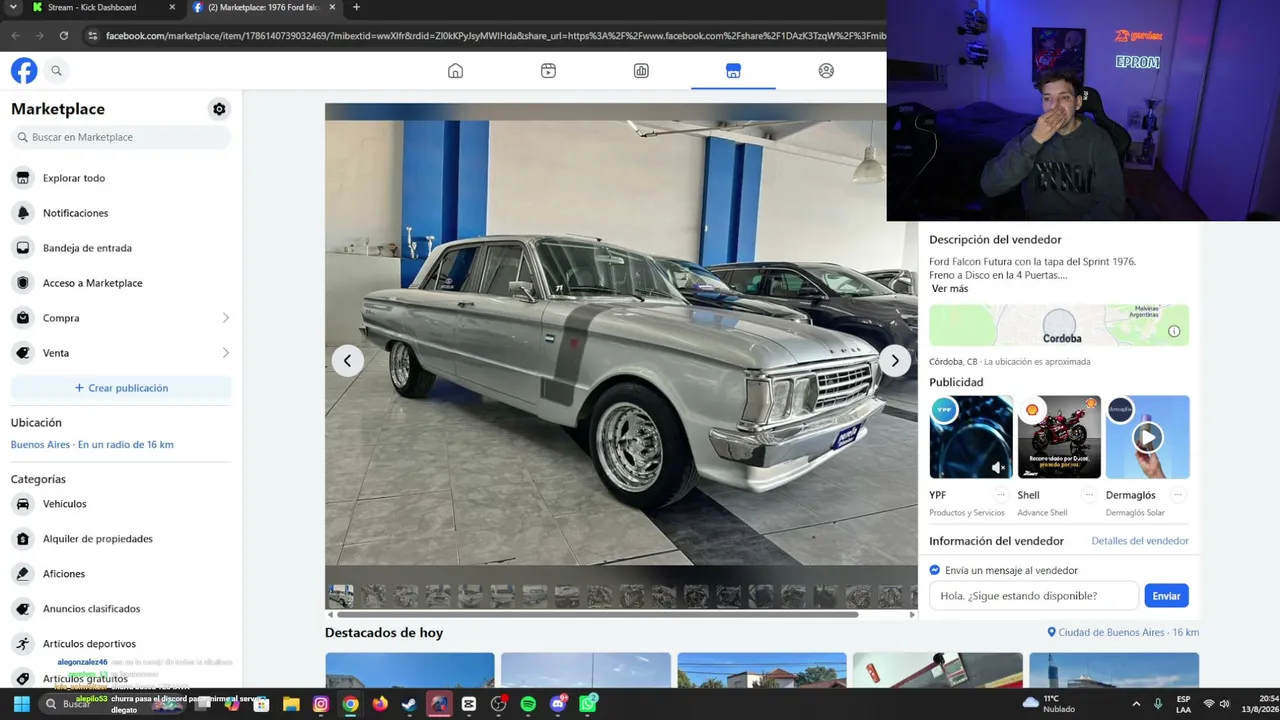Open Steam from taskbar
Image resolution: width=1280 pixels, height=720 pixels.
pos(409,704)
